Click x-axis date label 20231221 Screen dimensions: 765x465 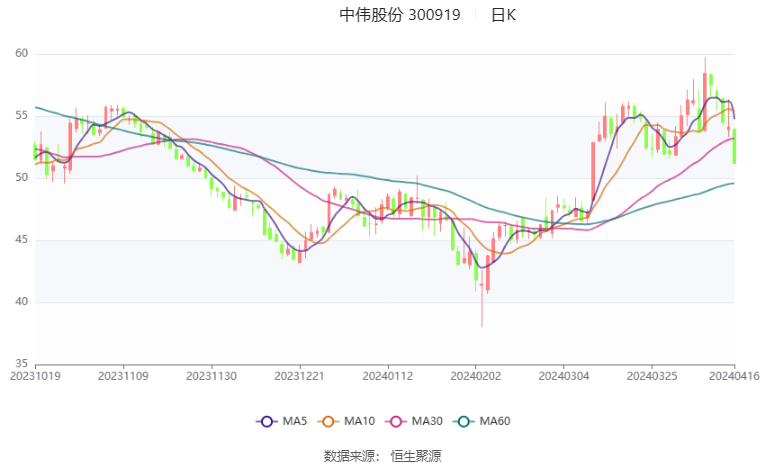(x=299, y=376)
